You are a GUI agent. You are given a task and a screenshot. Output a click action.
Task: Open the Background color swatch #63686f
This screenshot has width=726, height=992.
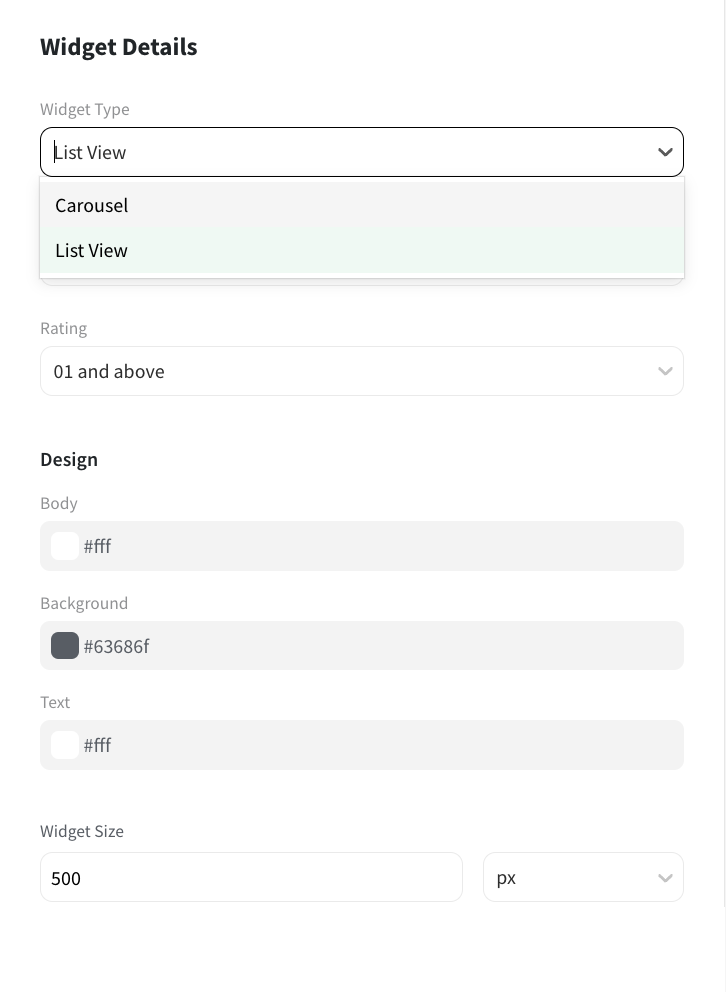pyautogui.click(x=65, y=646)
